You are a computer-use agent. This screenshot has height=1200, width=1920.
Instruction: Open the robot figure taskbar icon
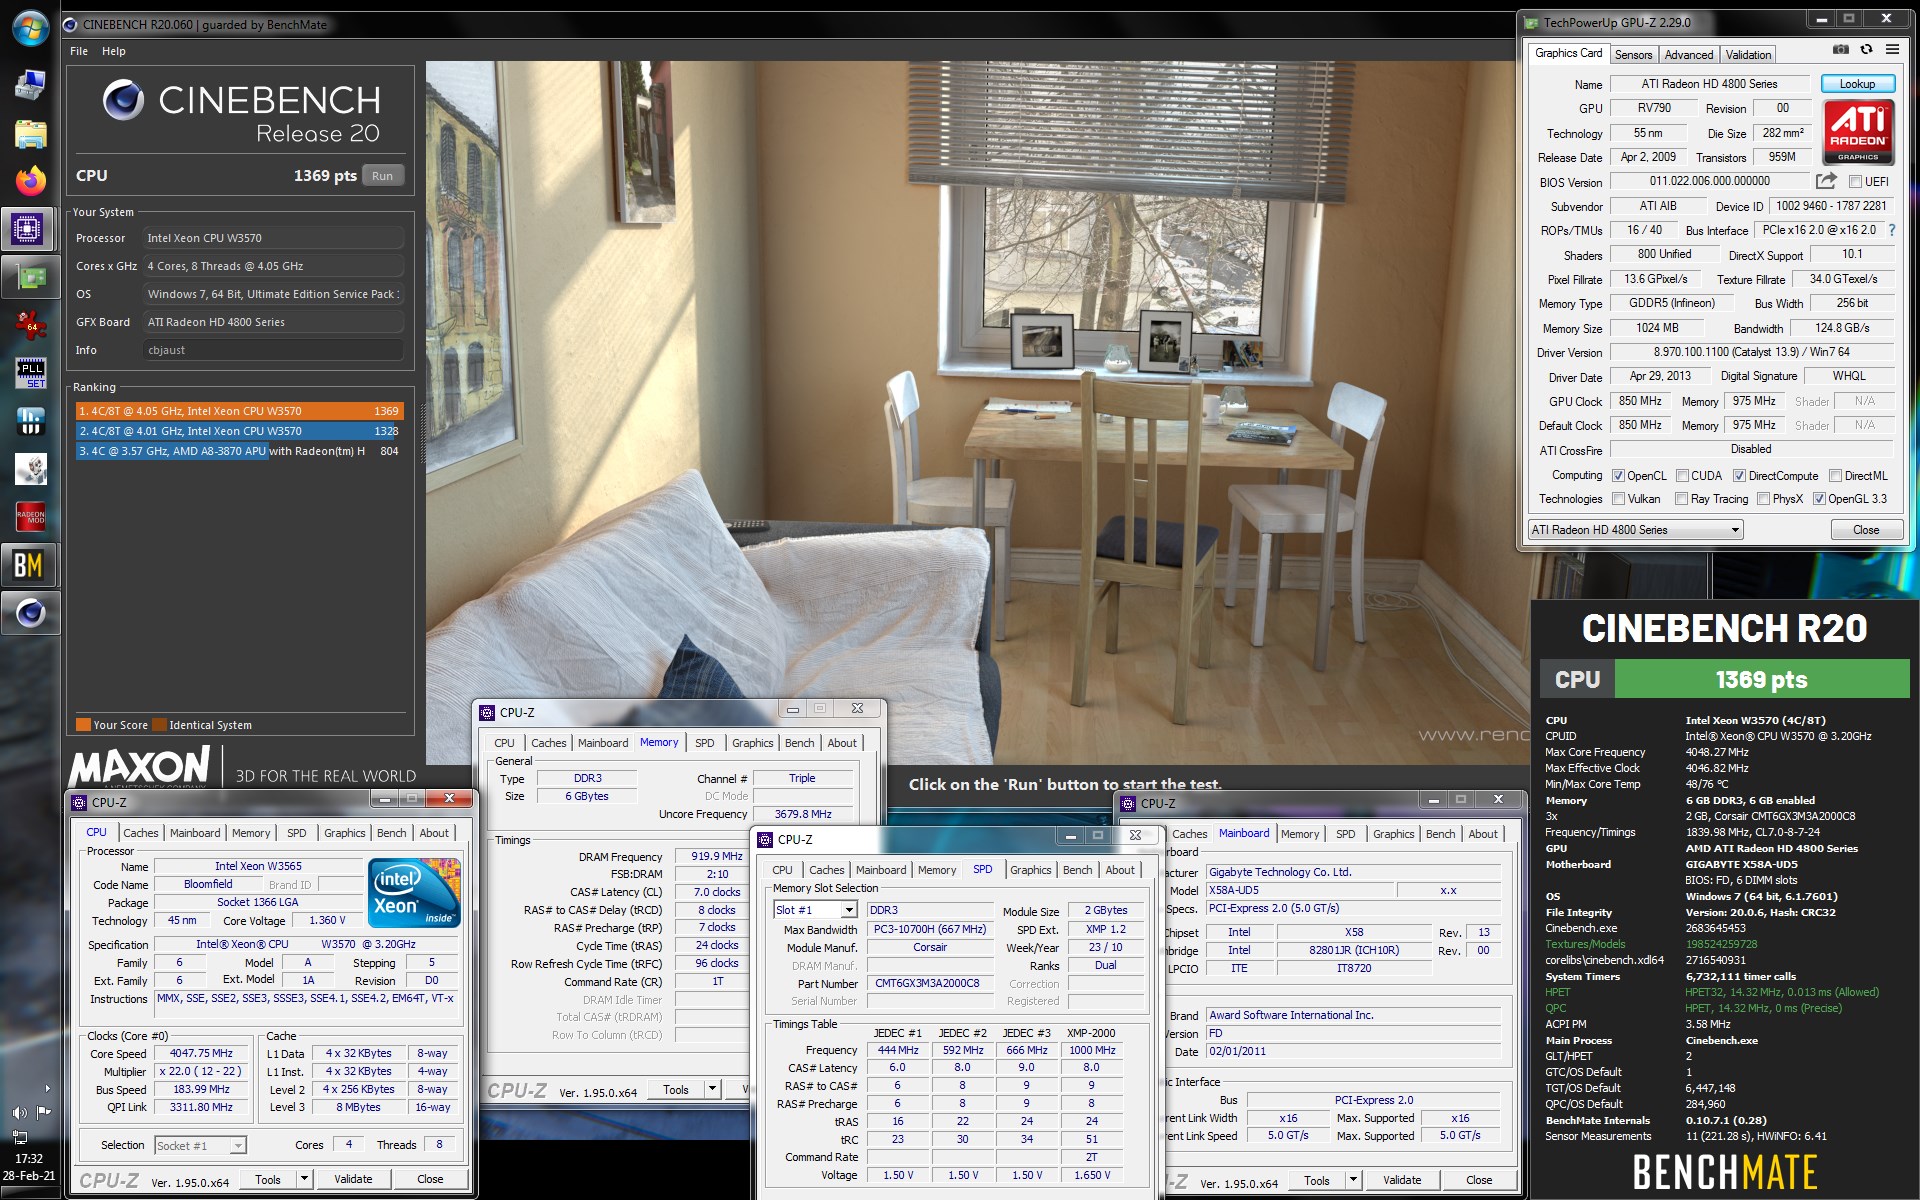click(30, 468)
